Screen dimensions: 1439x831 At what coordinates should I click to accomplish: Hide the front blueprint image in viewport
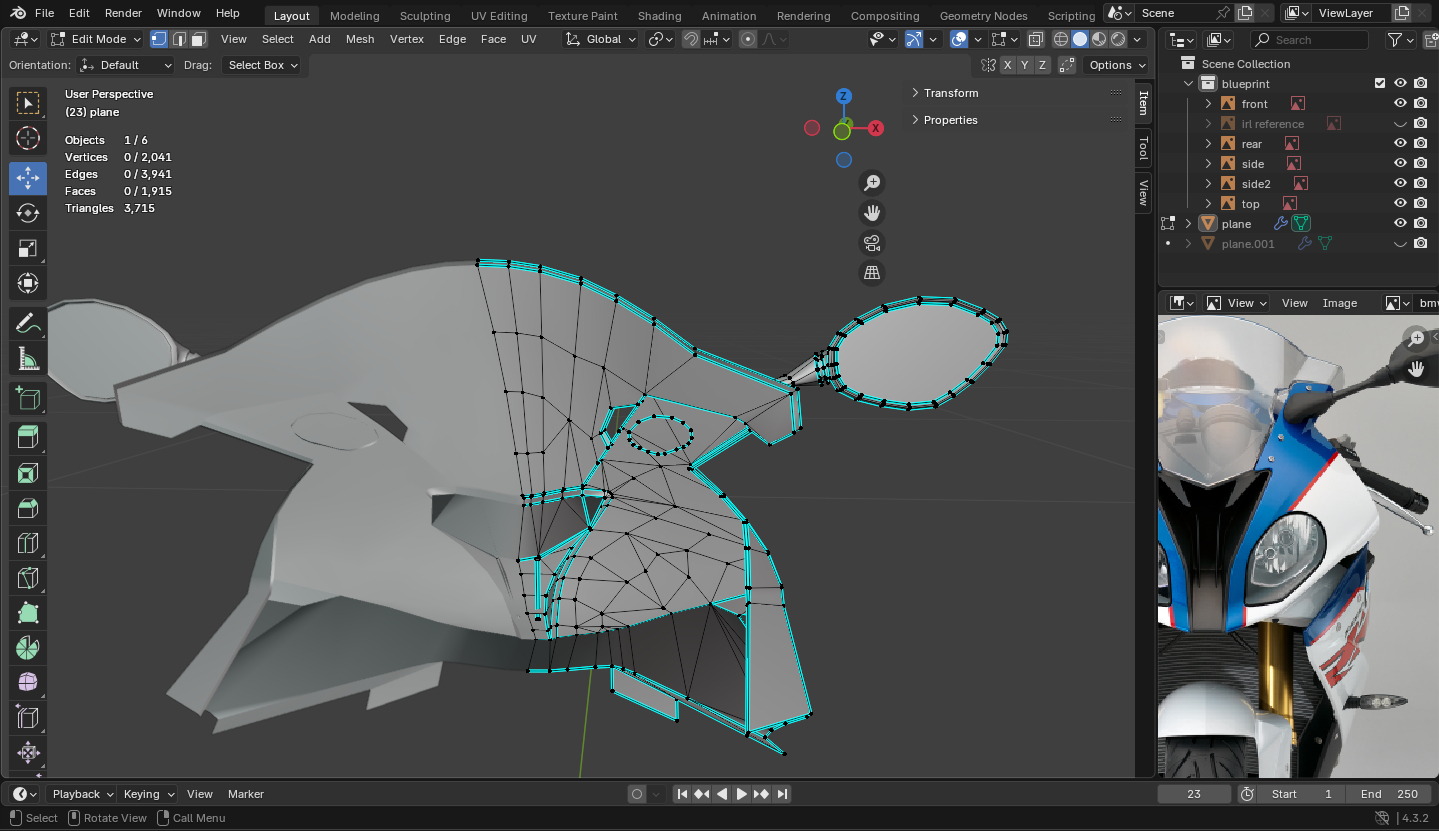coord(1400,104)
